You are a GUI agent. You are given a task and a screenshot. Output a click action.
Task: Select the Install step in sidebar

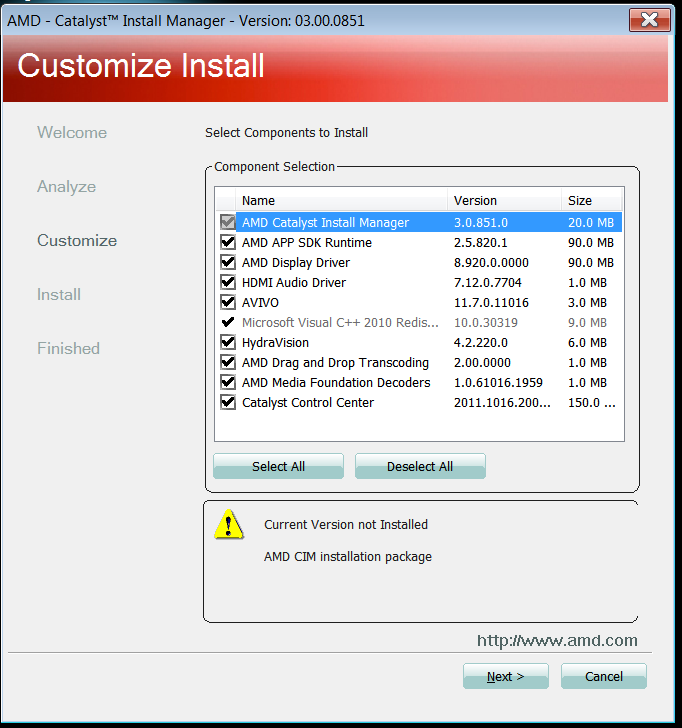(59, 294)
